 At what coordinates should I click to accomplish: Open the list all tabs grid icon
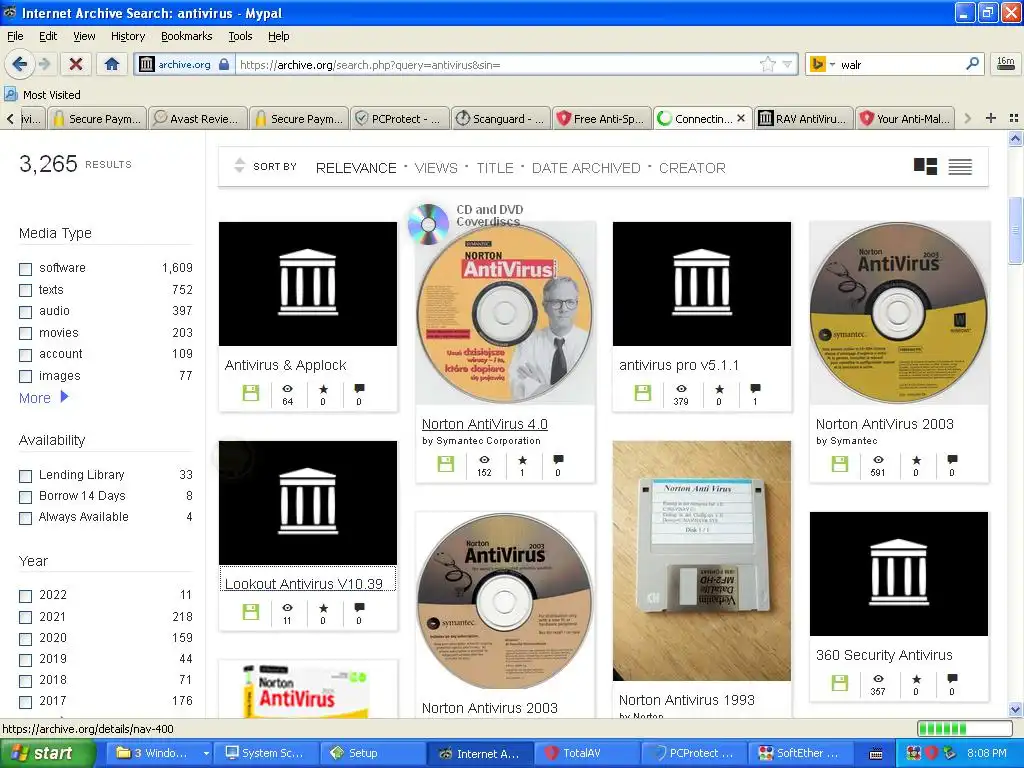tap(1014, 118)
